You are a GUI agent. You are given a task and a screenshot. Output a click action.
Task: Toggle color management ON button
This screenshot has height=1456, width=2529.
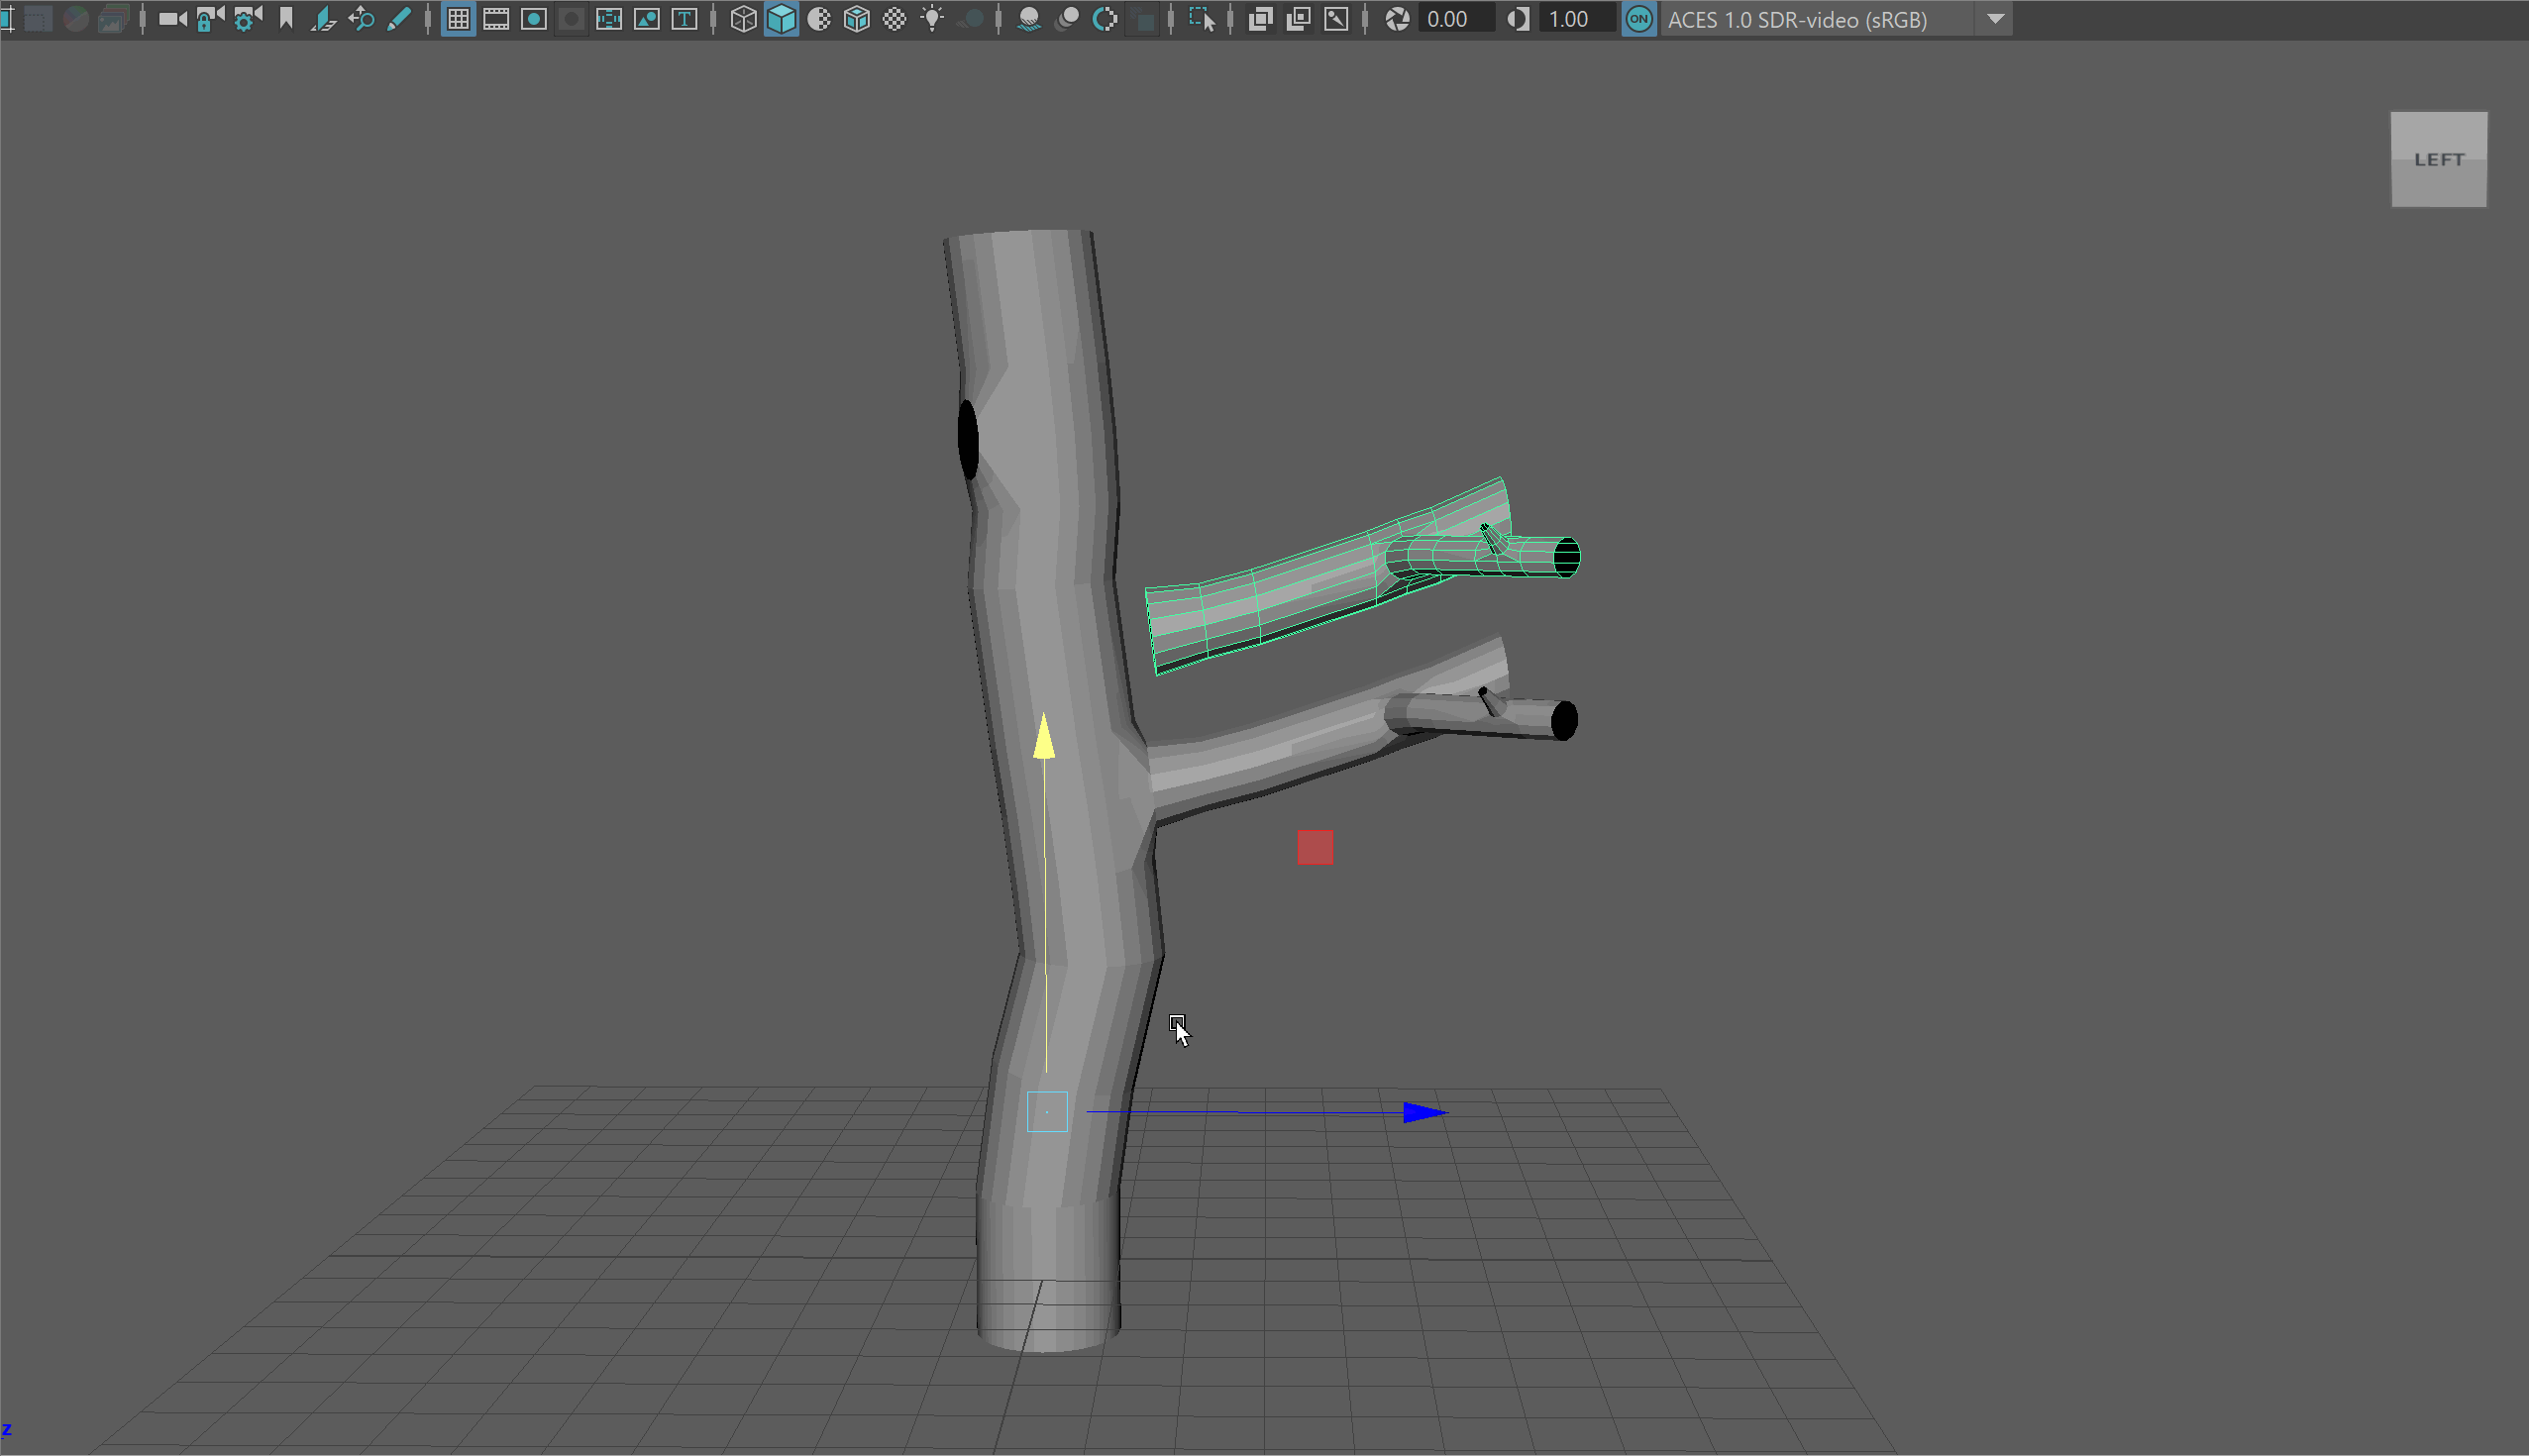click(x=1638, y=19)
